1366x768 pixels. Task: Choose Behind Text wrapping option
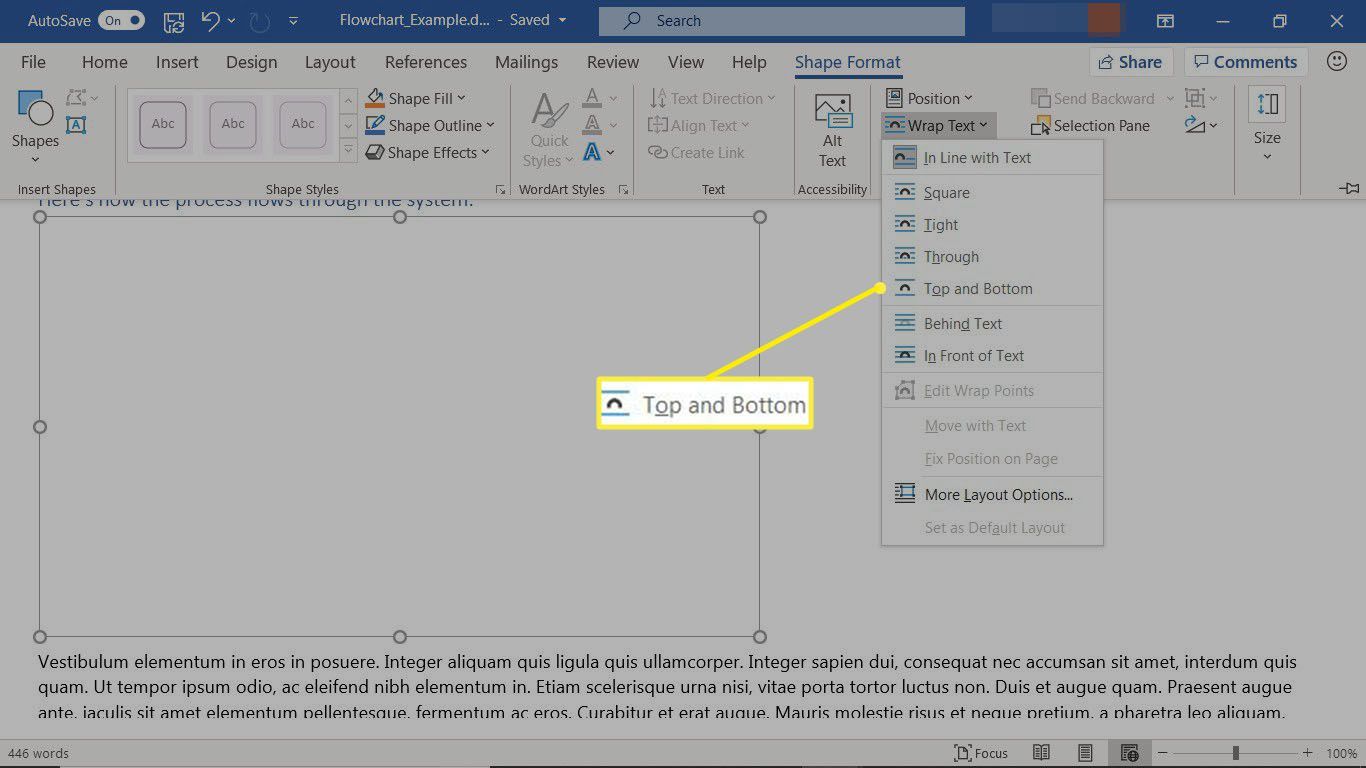pos(992,324)
